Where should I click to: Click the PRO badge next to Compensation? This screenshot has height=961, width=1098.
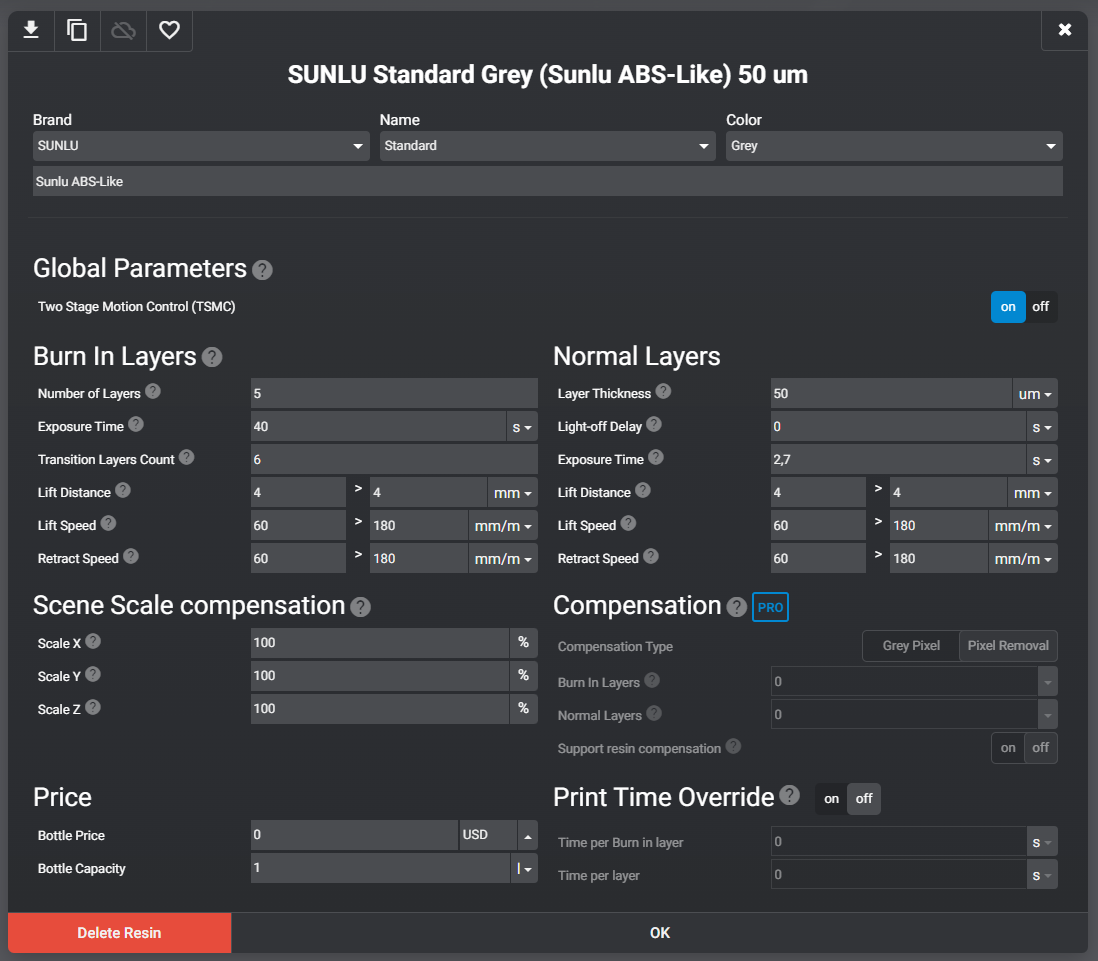(x=770, y=607)
